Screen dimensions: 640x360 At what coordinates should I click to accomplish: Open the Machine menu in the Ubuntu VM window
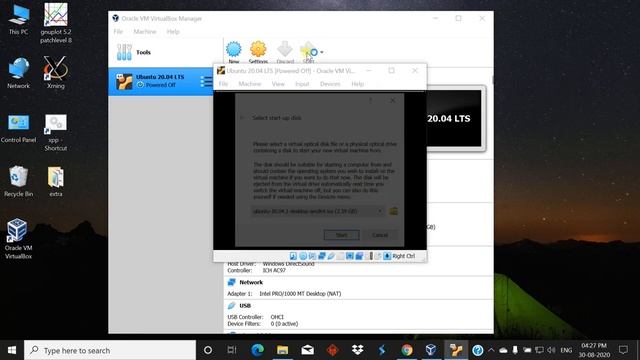click(x=250, y=84)
